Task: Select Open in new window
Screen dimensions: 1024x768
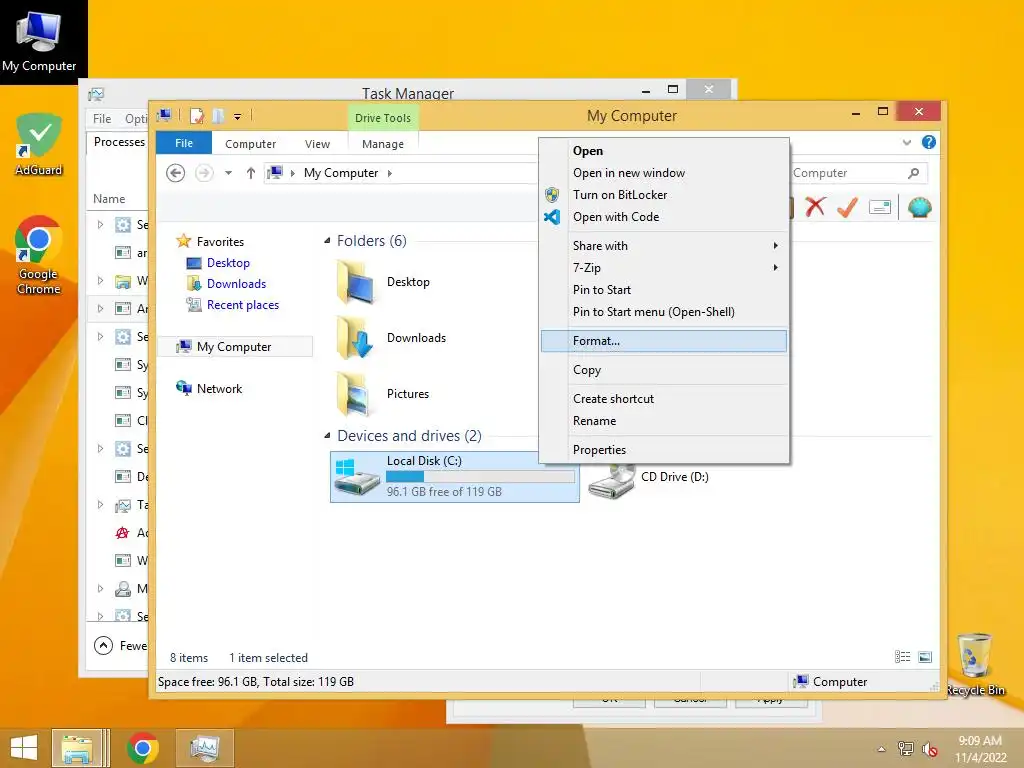Action: [x=664, y=173]
